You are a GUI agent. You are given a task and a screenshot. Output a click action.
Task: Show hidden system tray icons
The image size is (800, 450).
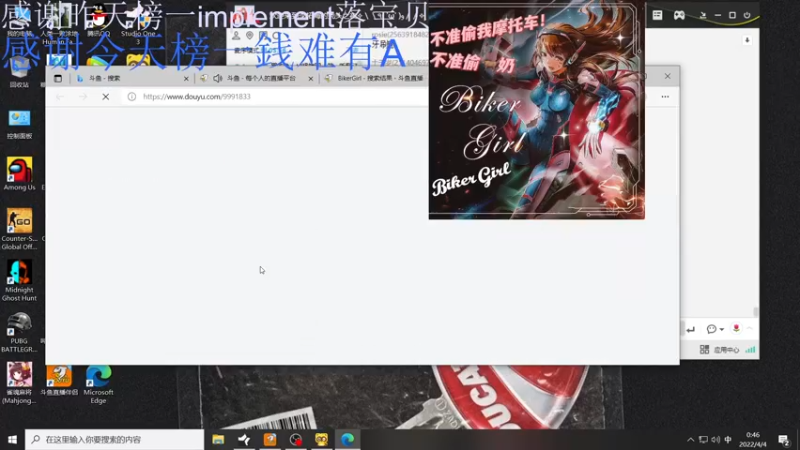(x=690, y=440)
